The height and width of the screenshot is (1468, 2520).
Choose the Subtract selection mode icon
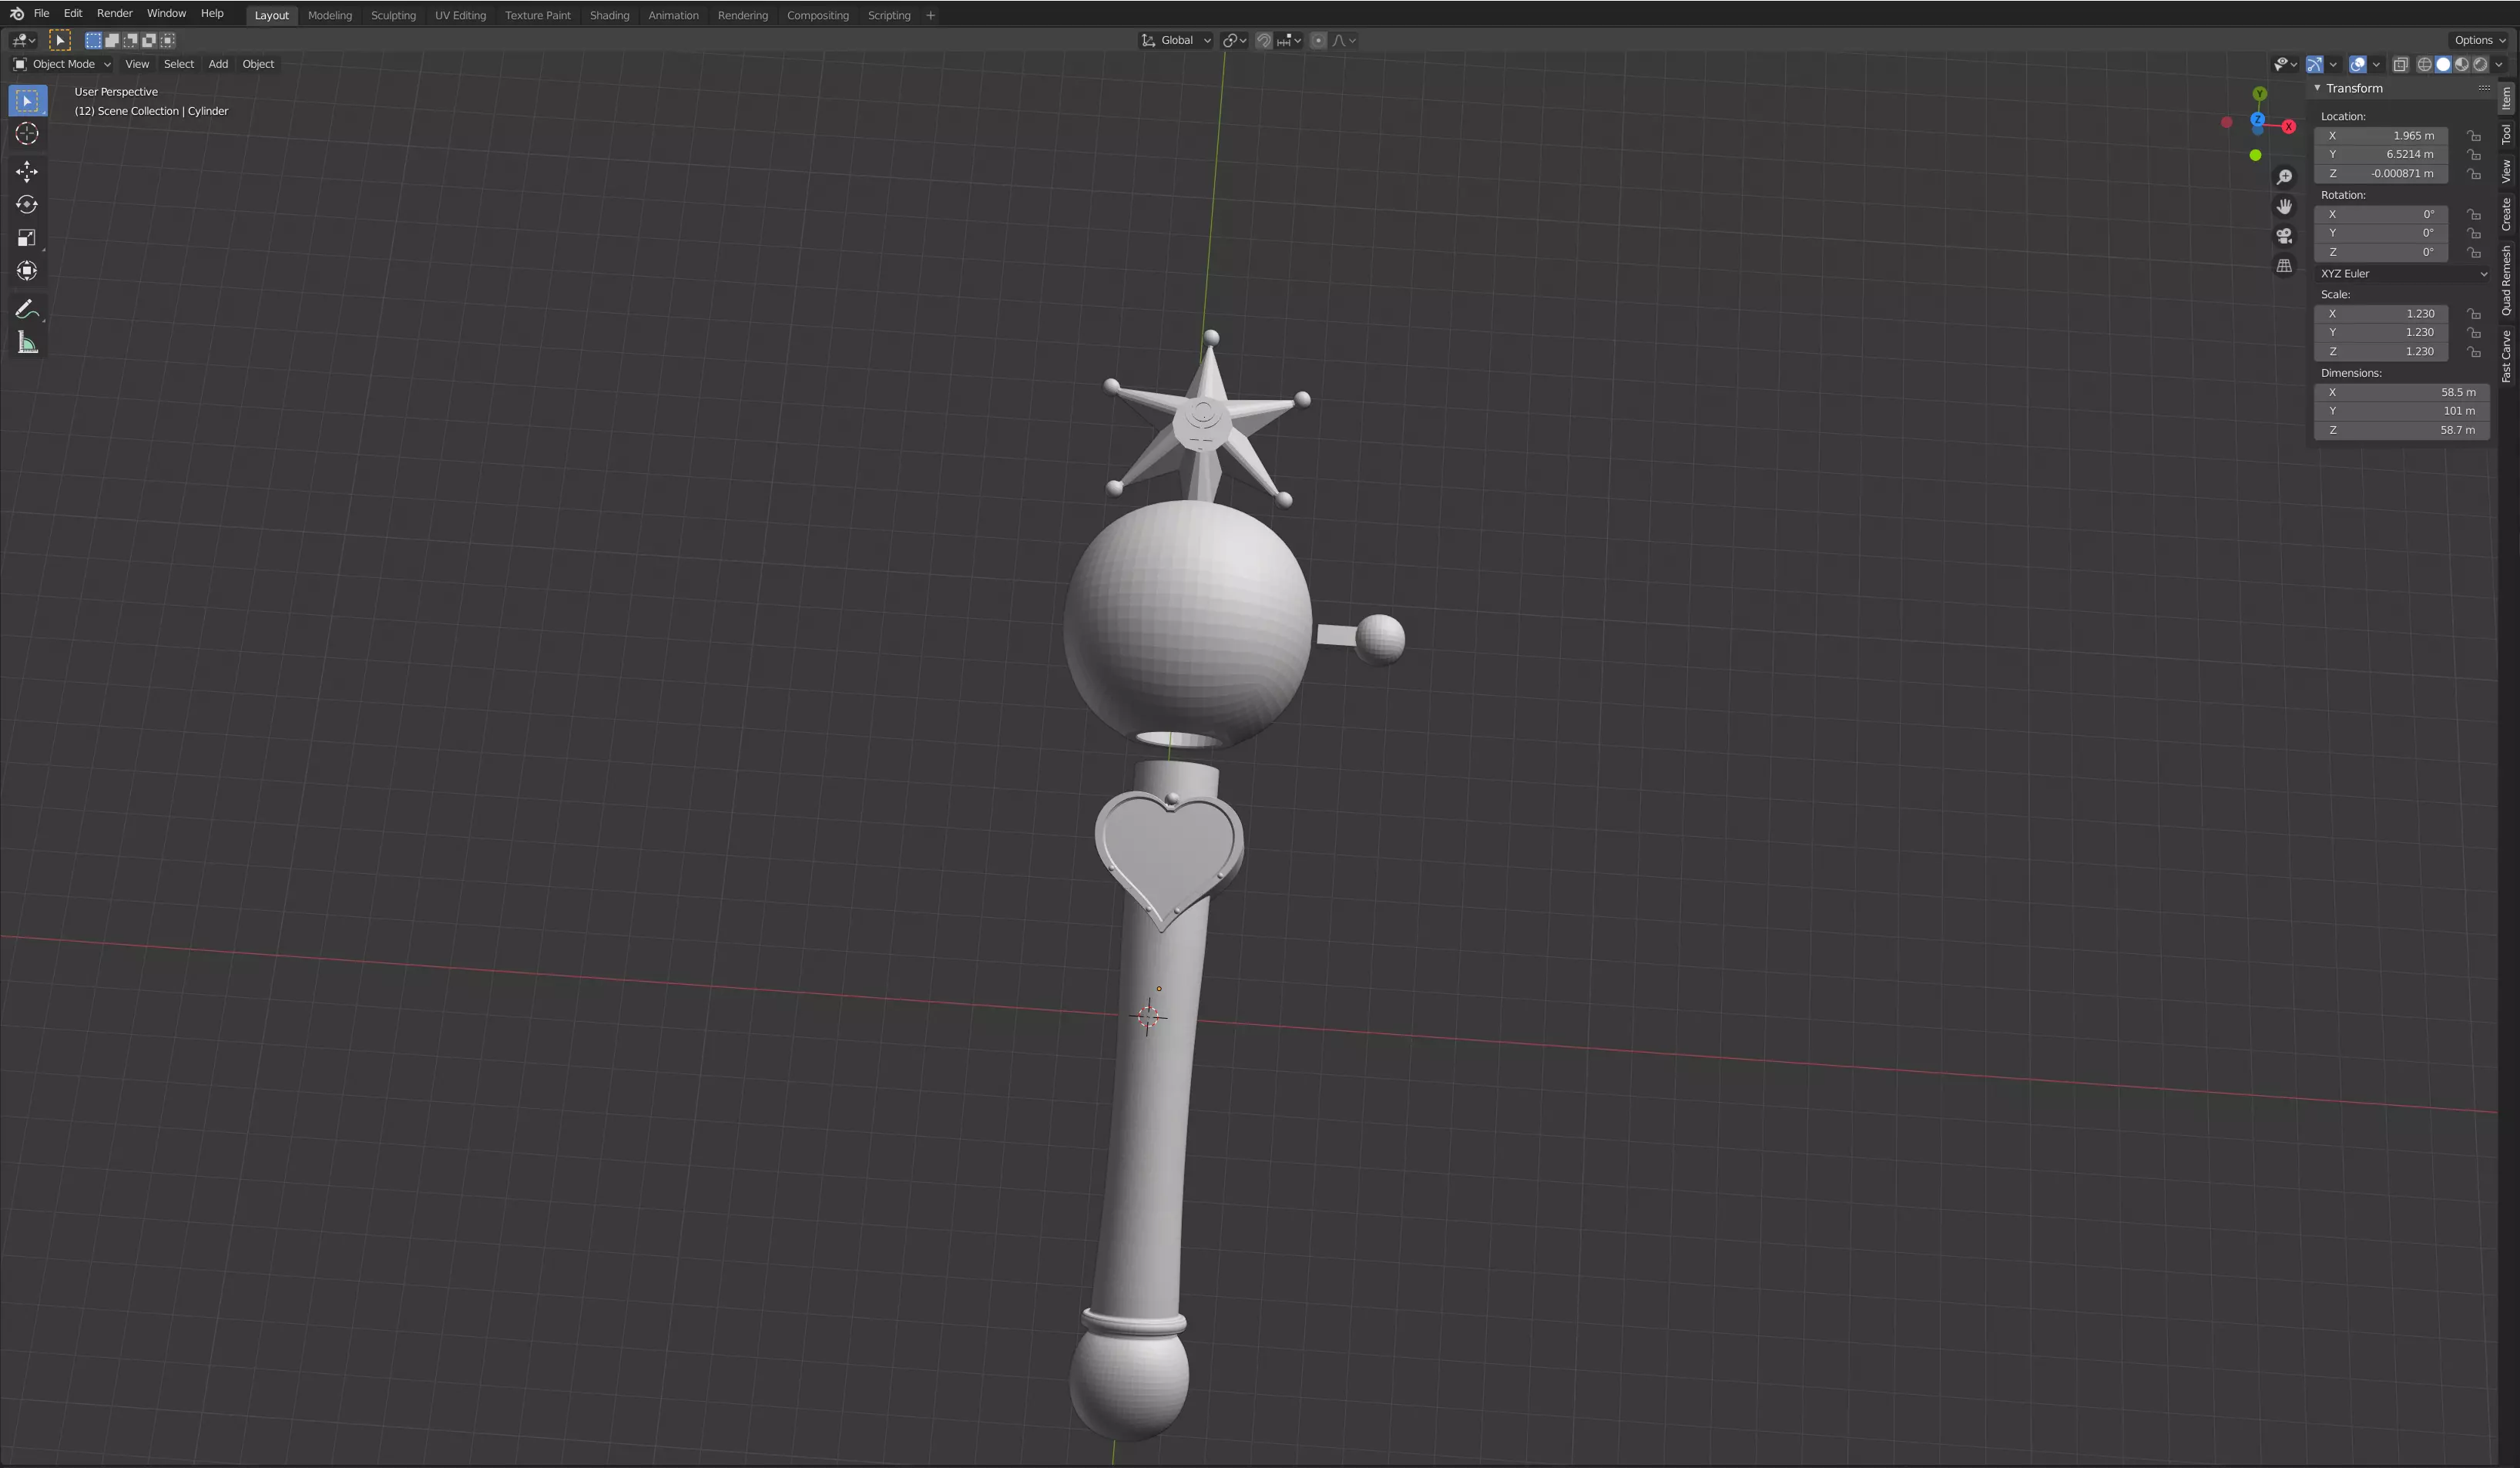(131, 40)
